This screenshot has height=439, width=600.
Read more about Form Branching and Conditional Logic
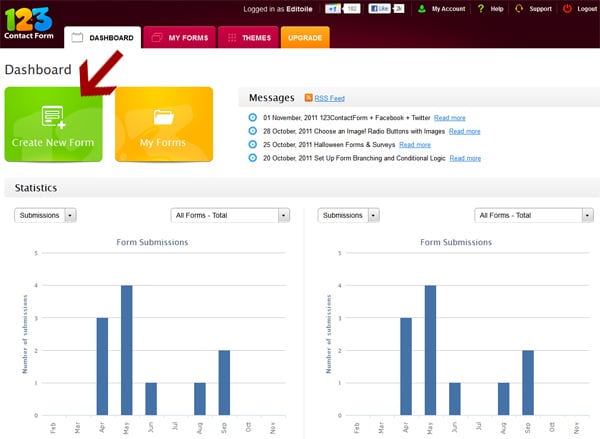(465, 158)
